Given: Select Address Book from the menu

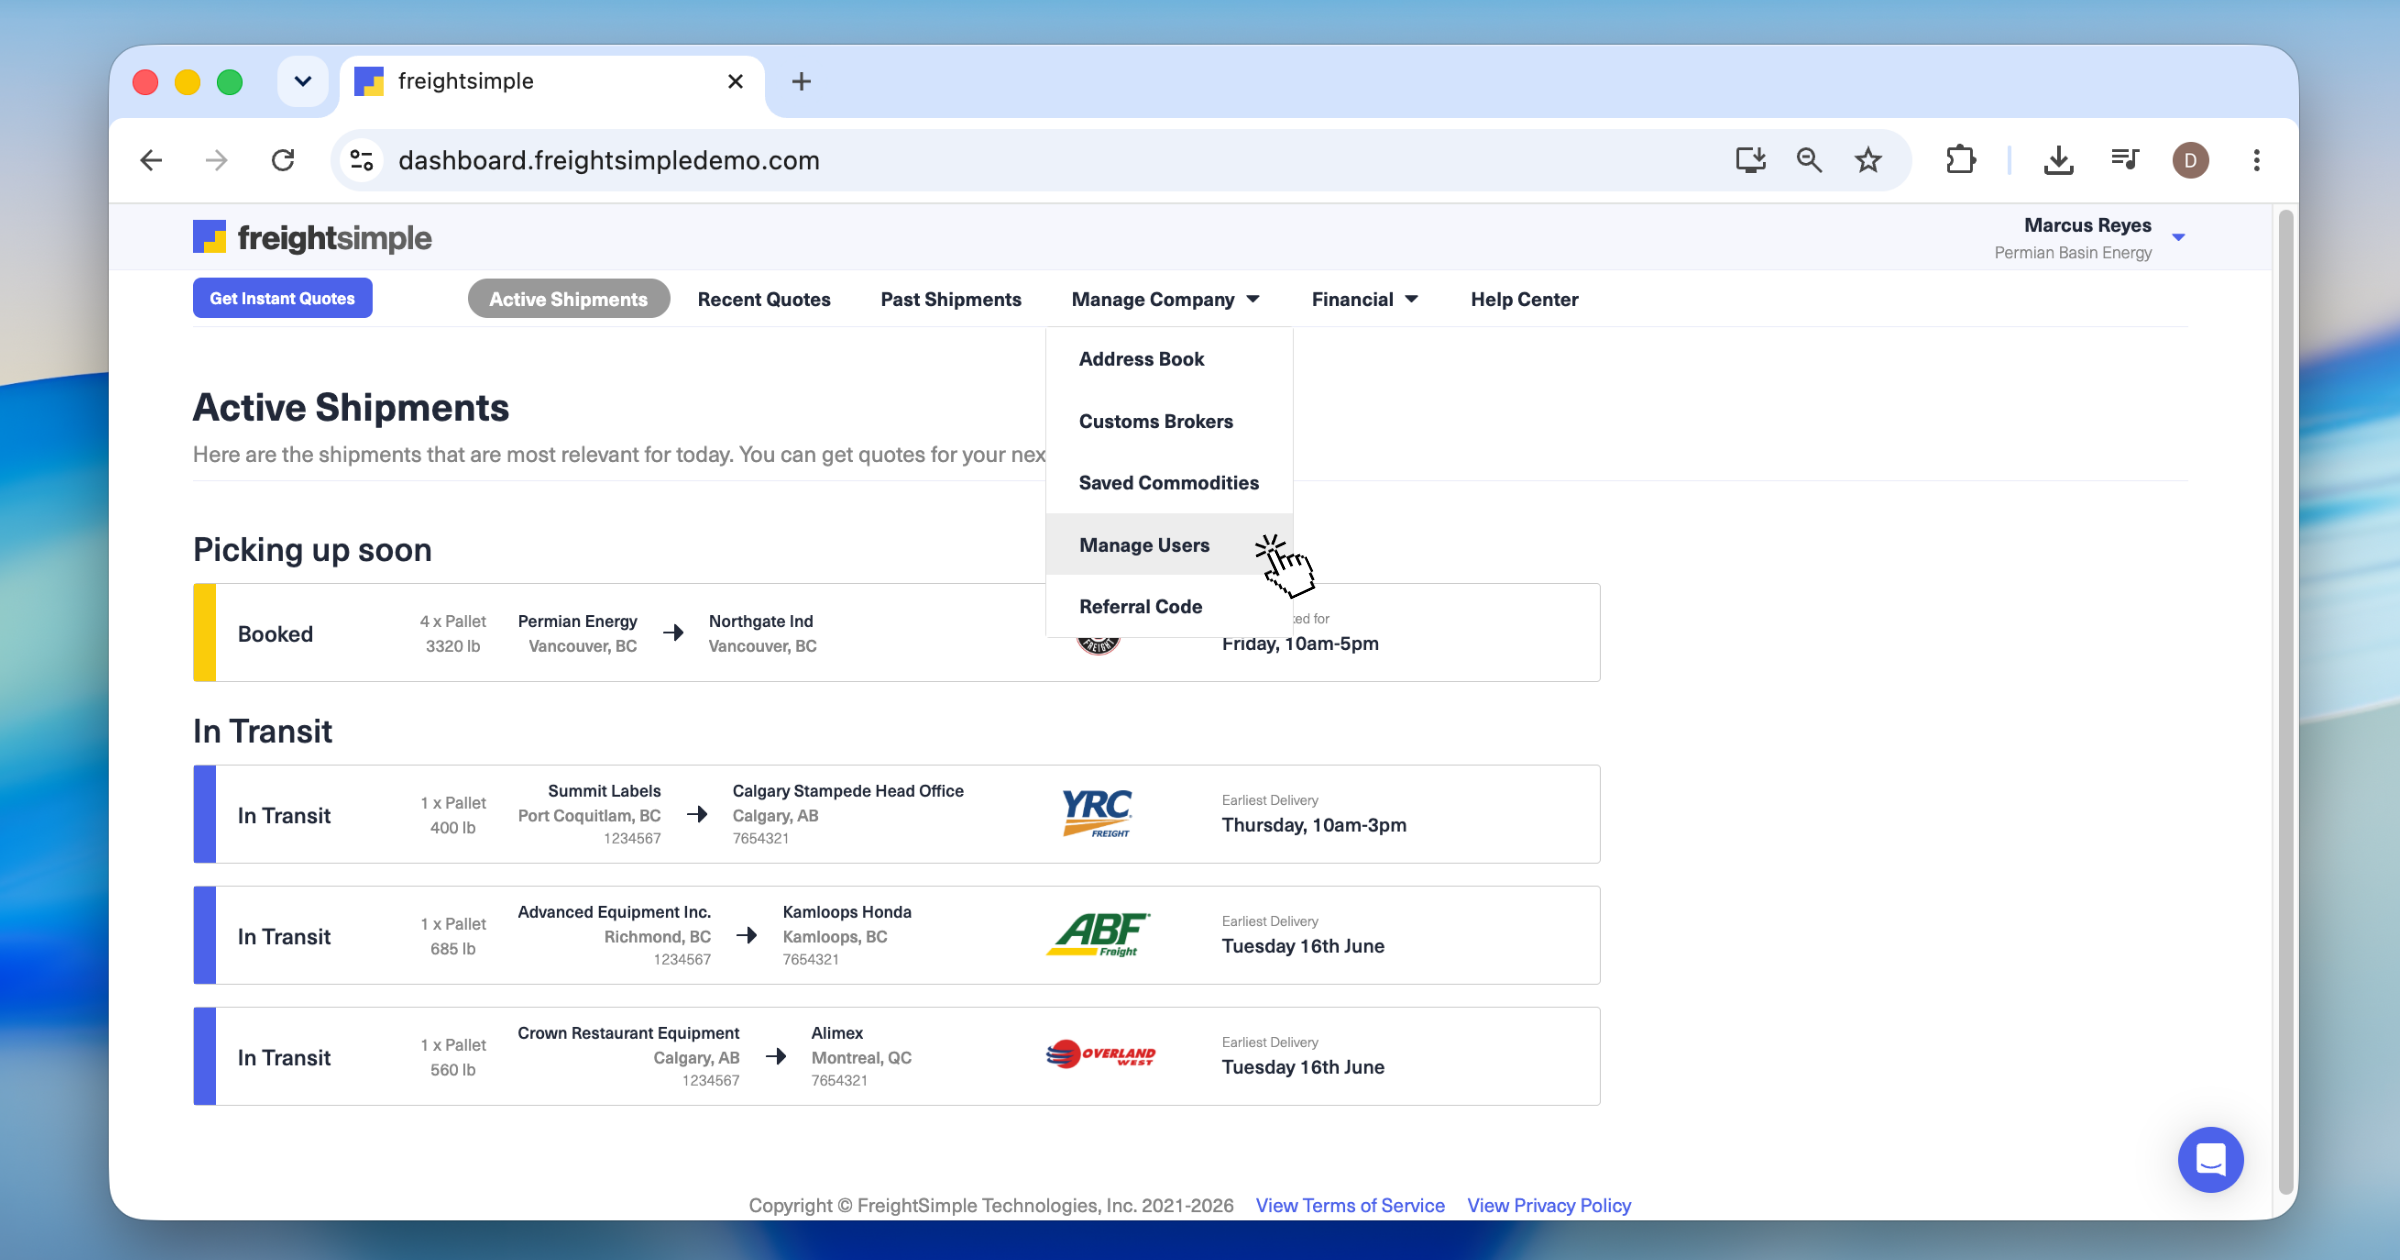Looking at the screenshot, I should pyautogui.click(x=1169, y=359).
